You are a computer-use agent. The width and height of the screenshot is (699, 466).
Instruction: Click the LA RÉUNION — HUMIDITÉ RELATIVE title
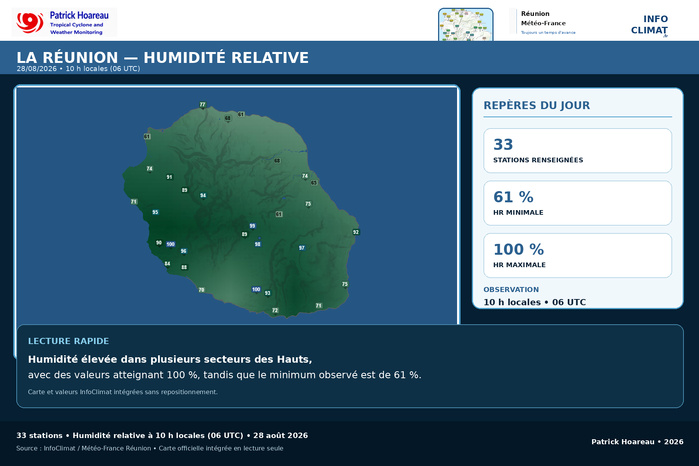click(x=162, y=58)
